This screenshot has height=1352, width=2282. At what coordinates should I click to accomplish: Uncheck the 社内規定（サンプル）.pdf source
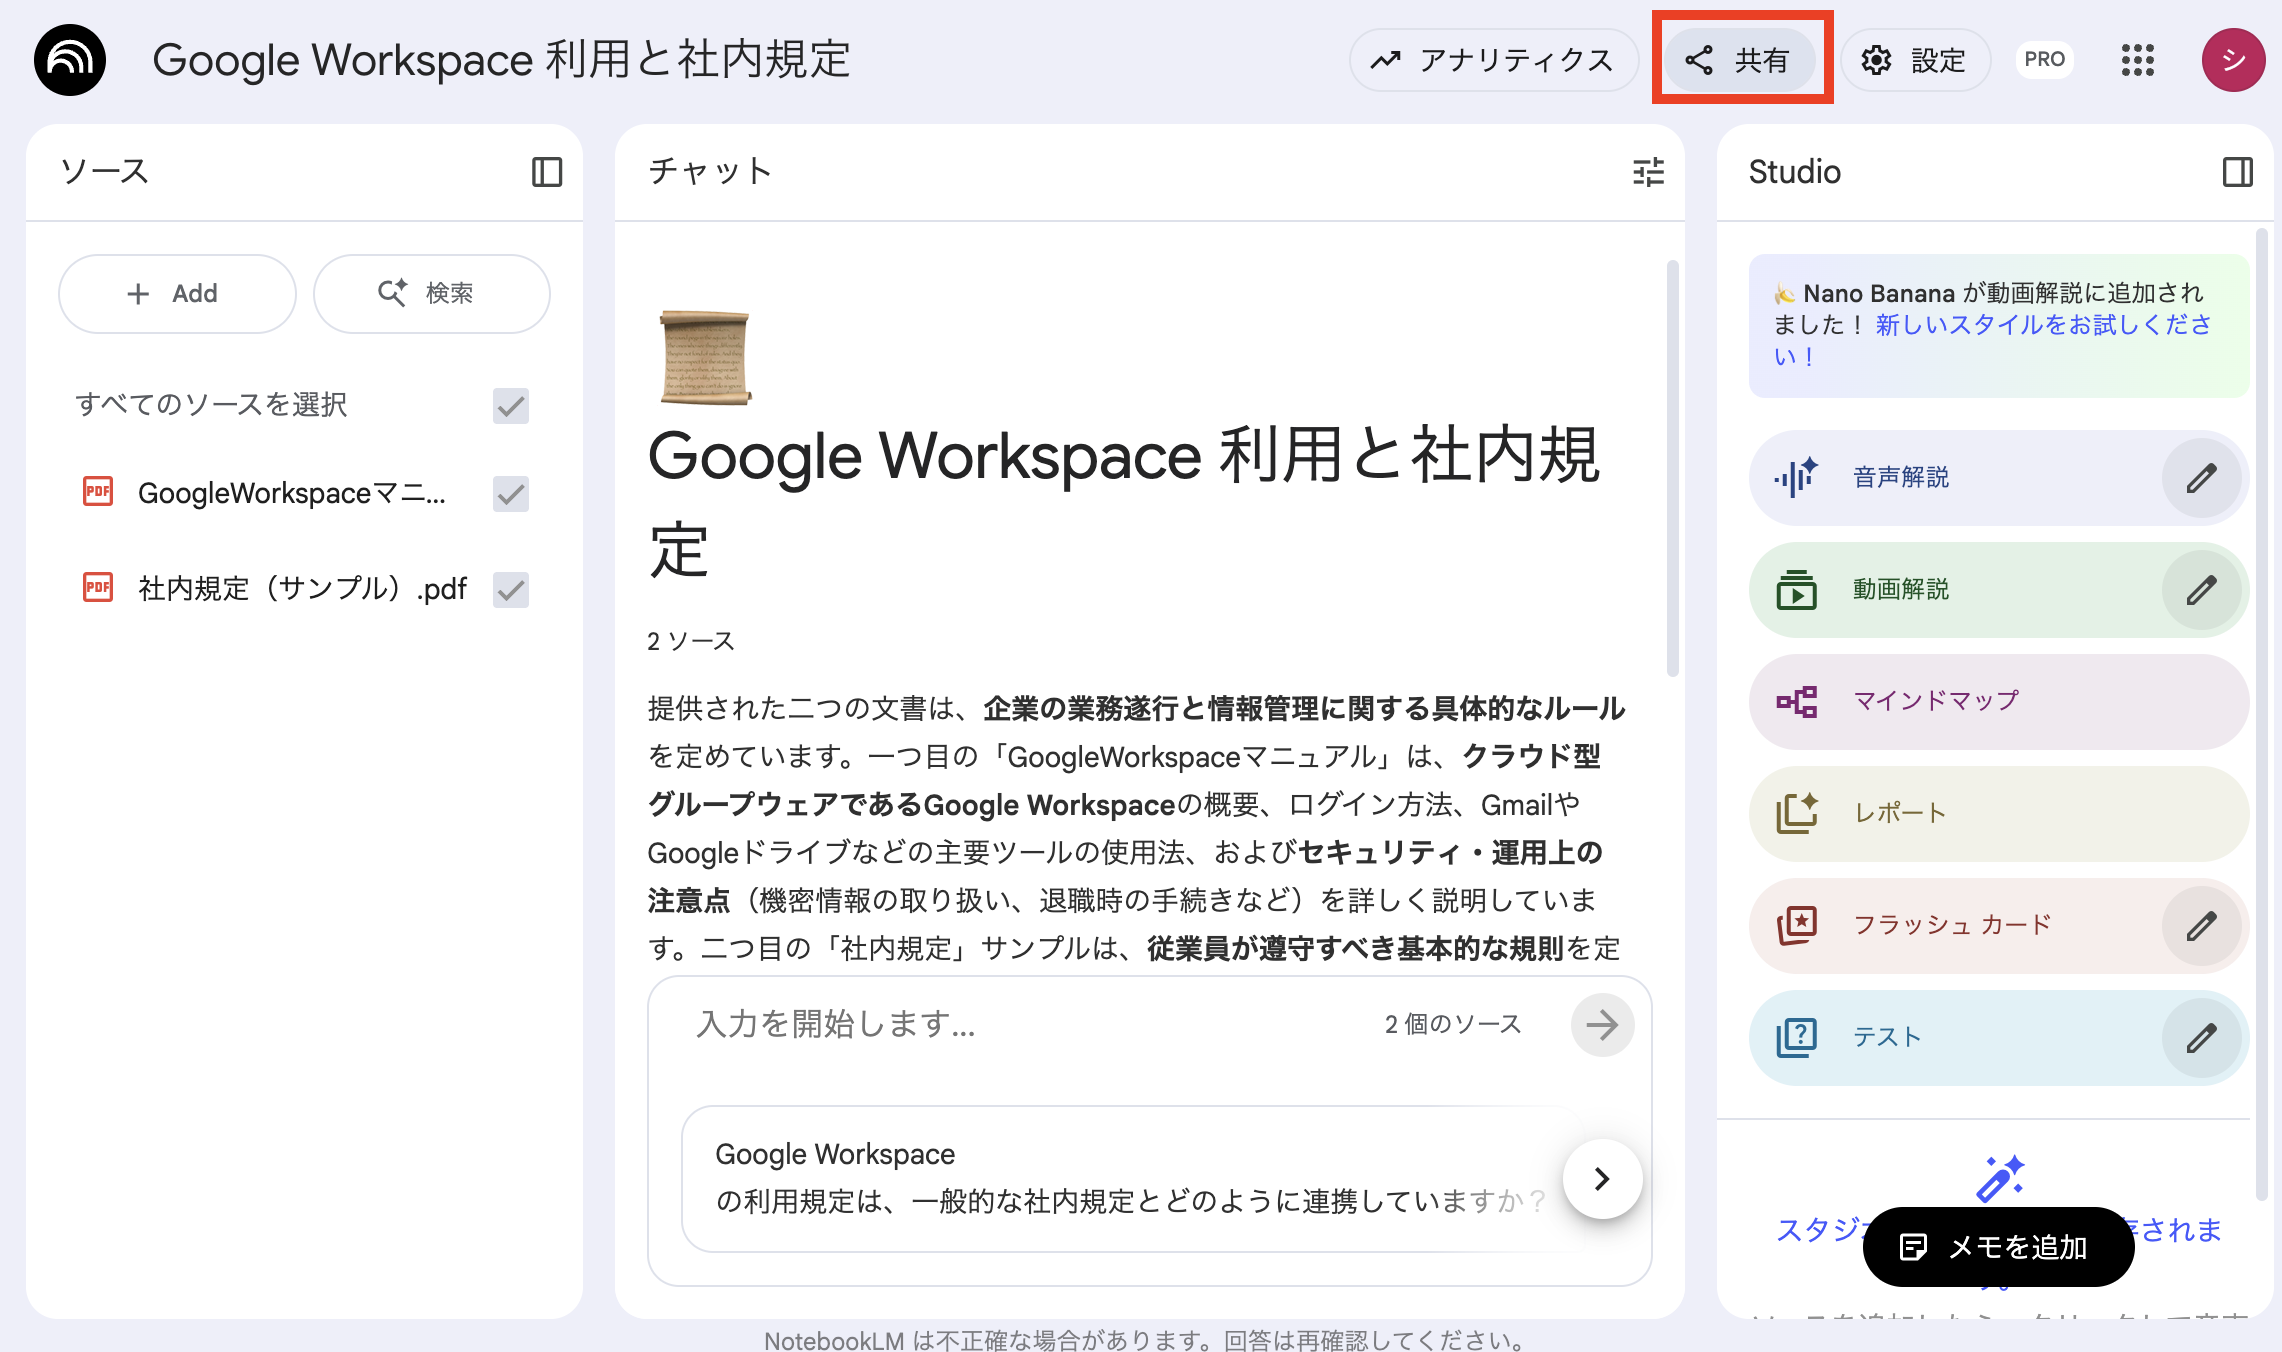pyautogui.click(x=510, y=590)
